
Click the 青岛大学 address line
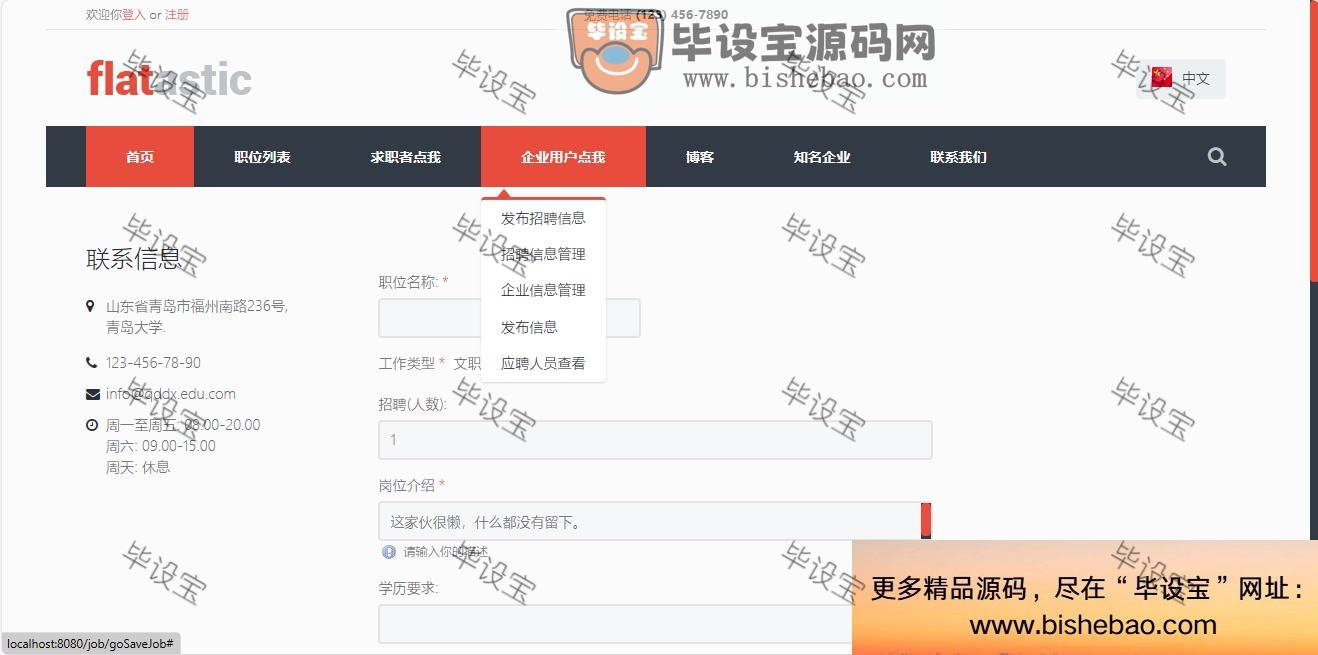coord(136,327)
